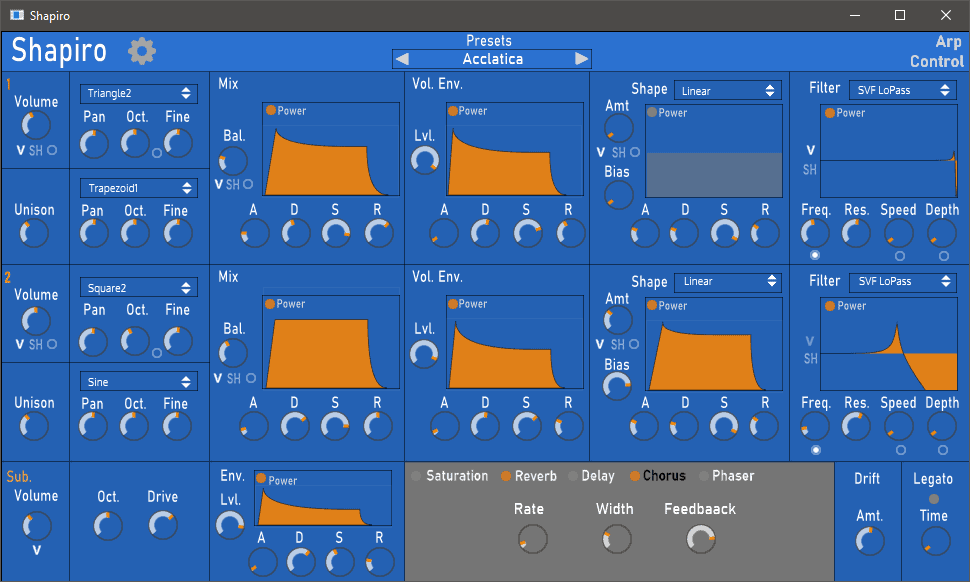
Task: Click section 1 Filter Freq. knob
Action: [x=815, y=233]
